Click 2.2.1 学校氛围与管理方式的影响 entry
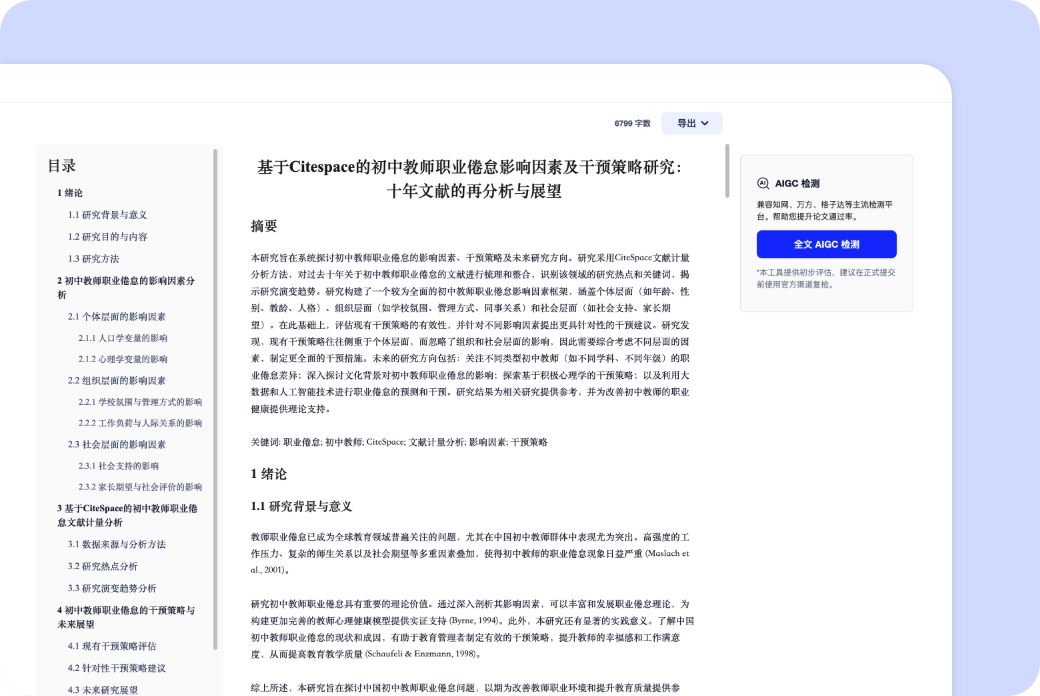Image resolution: width=1040 pixels, height=696 pixels. 140,402
